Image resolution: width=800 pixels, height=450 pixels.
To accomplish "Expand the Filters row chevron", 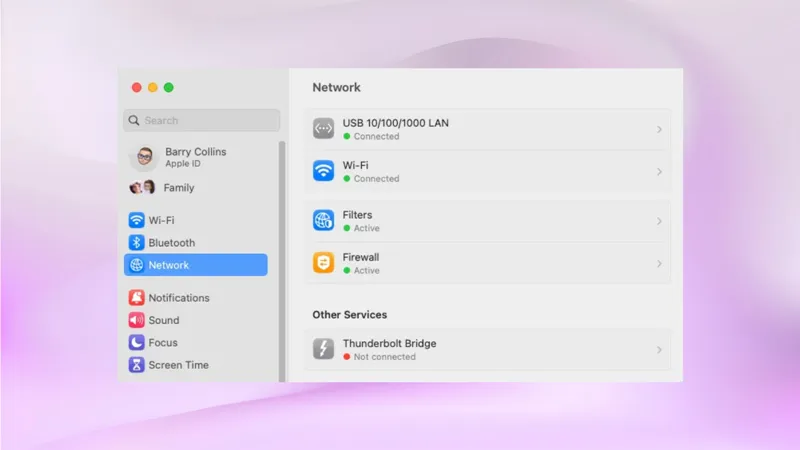I will point(659,221).
